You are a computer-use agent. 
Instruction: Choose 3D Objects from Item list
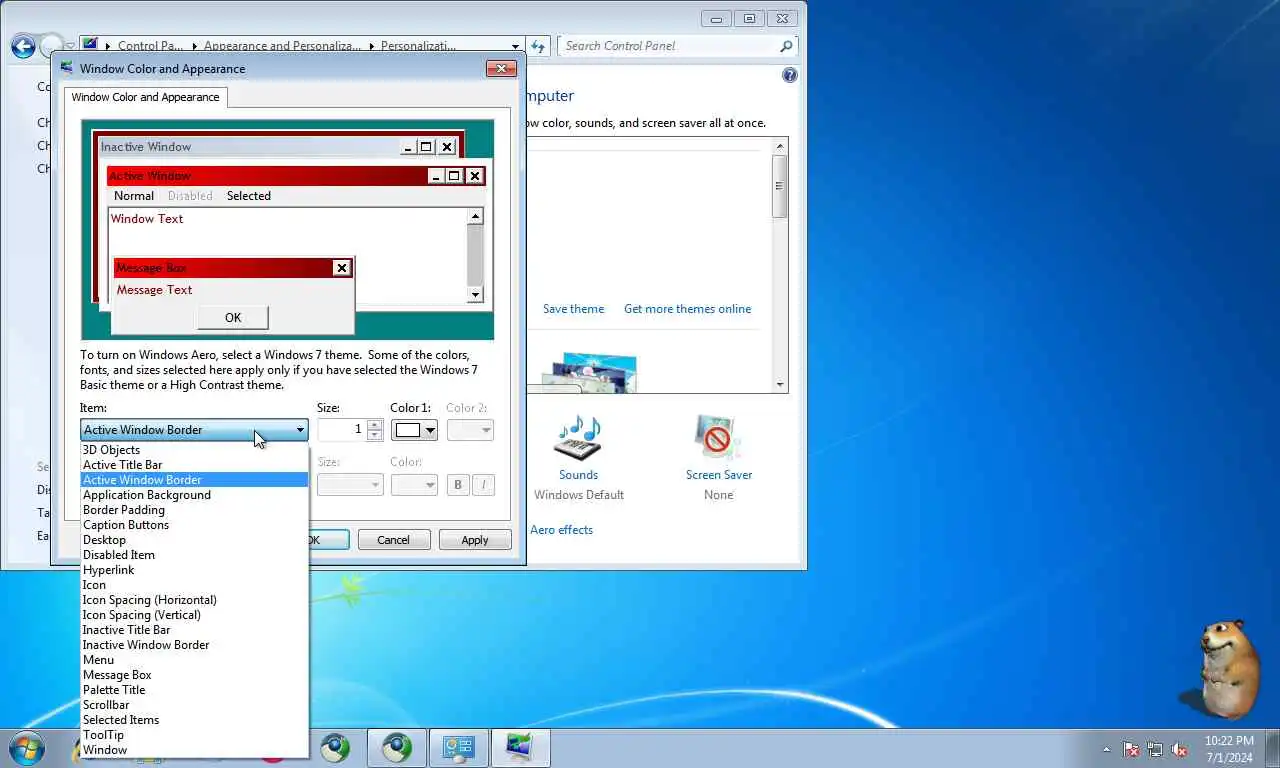(194, 450)
